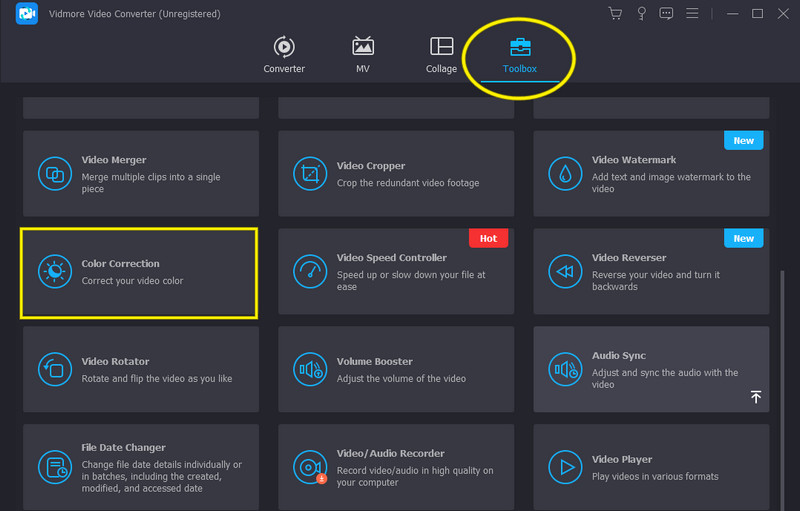Screen dimensions: 800x511
Task: Open the Video Player play icon
Action: tap(565, 467)
